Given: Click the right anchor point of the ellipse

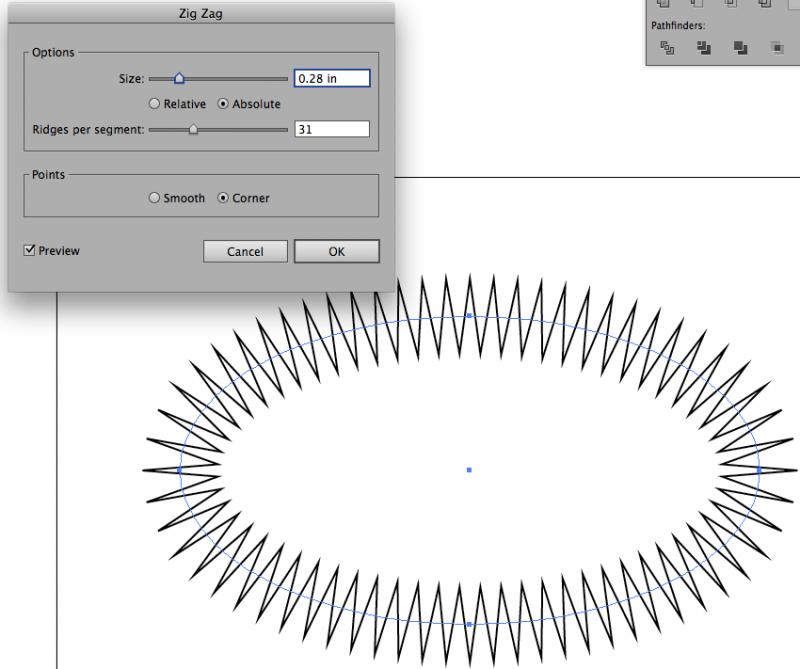Looking at the screenshot, I should 759,470.
